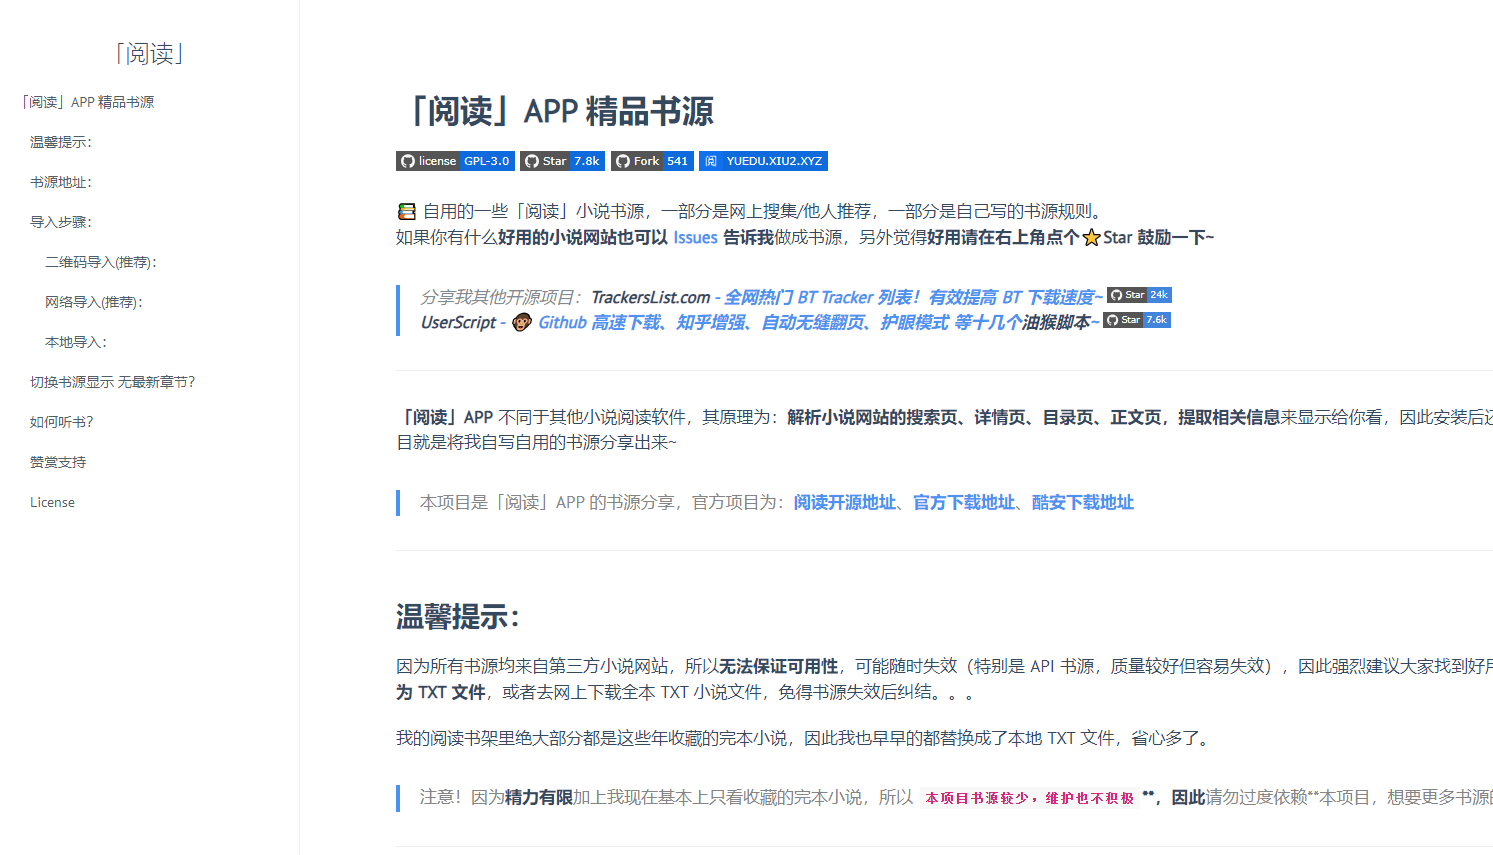Open the 阅 YUEDU.XIU2.XYZ badge
Viewport: 1493px width, 855px height.
(763, 161)
